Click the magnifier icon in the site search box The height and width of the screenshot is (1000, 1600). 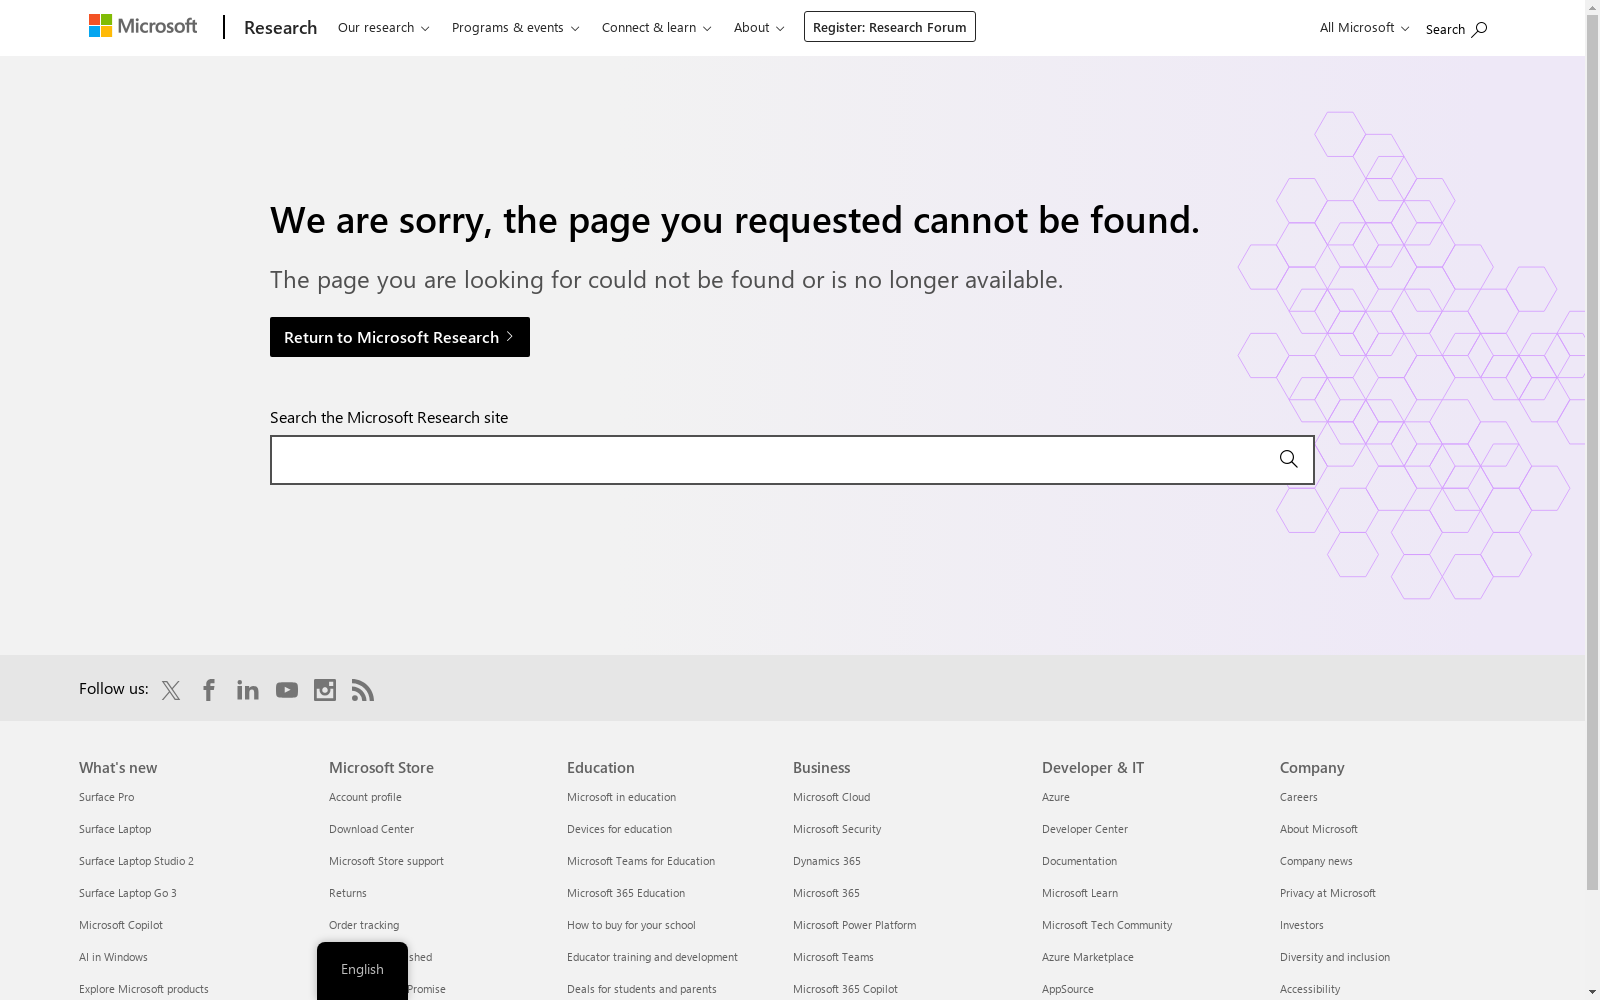1288,459
